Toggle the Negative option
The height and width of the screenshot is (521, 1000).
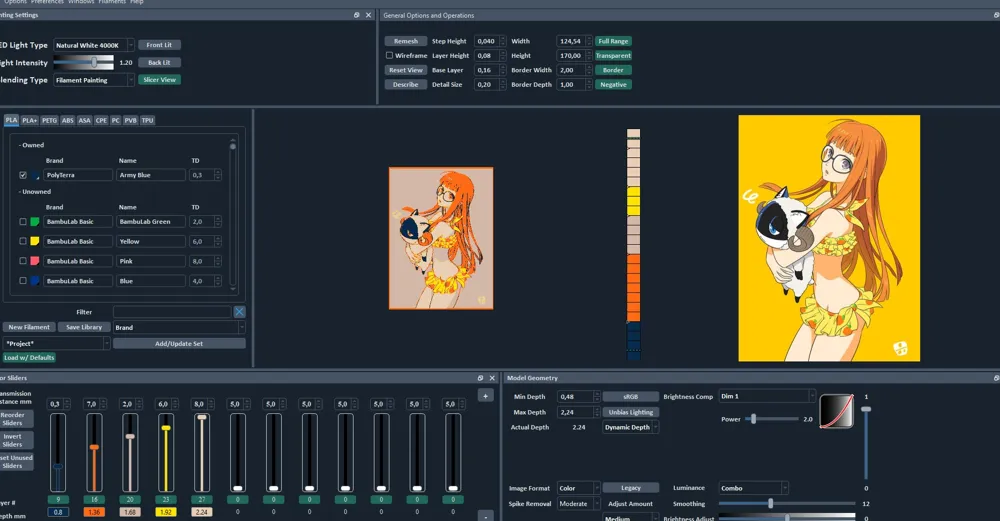click(613, 85)
